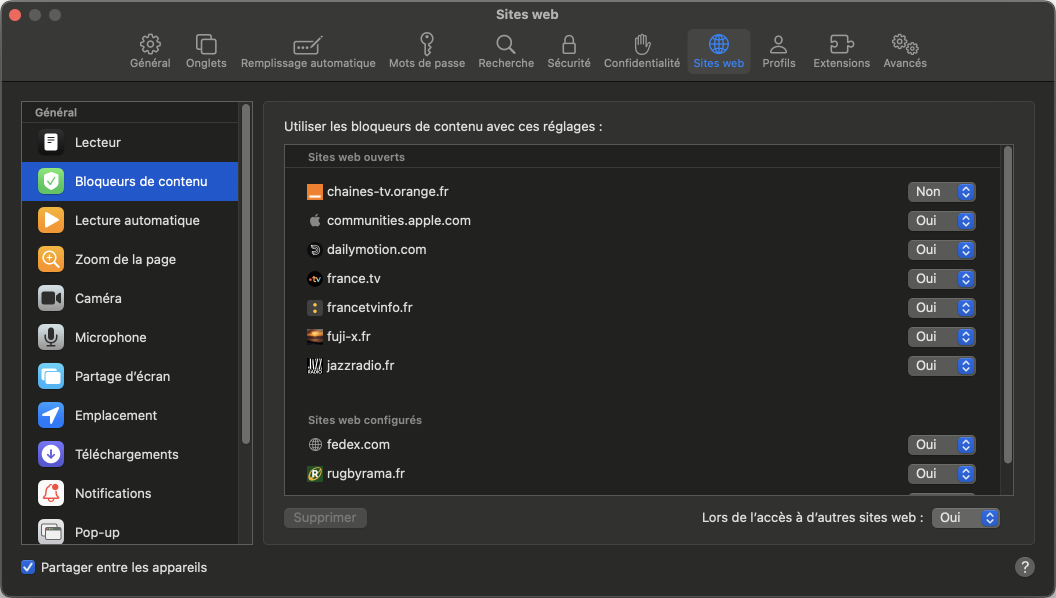Image resolution: width=1056 pixels, height=598 pixels.
Task: Select the fuji-x.fr site row
Action: [x=642, y=337]
